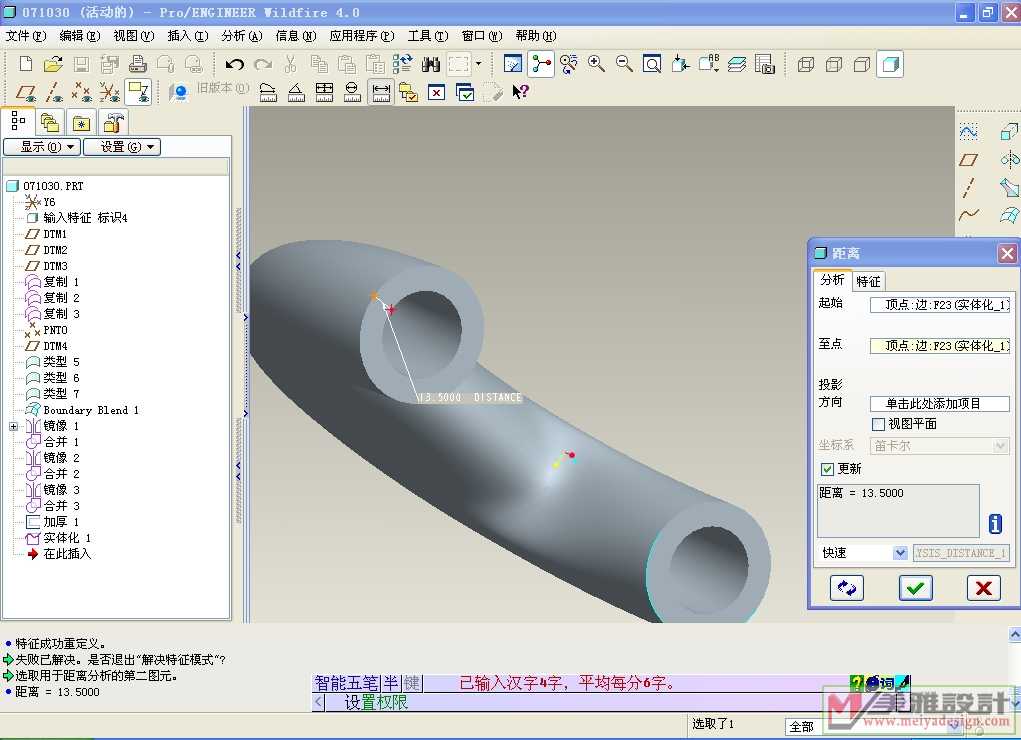The width and height of the screenshot is (1021, 740).
Task: Toggle annotation element display
Action: click(x=138, y=92)
